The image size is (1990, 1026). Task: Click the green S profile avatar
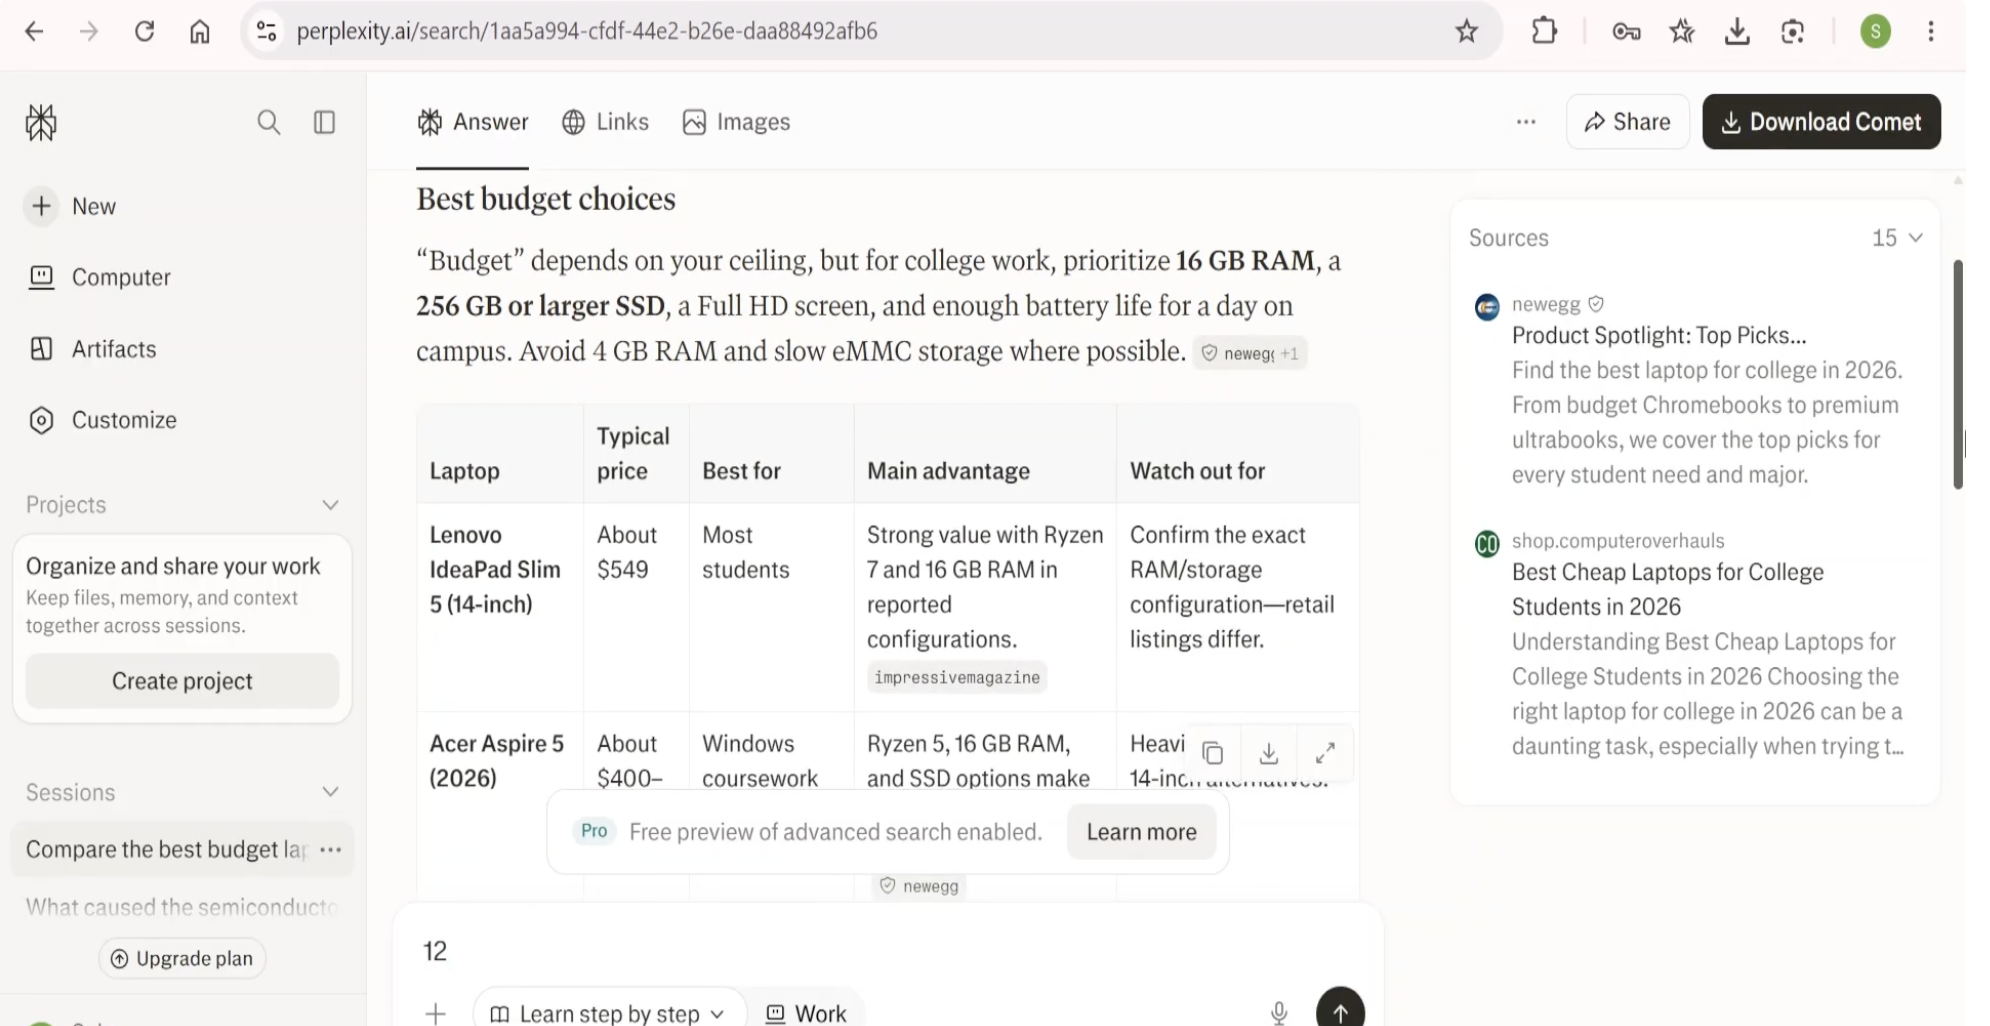1875,31
